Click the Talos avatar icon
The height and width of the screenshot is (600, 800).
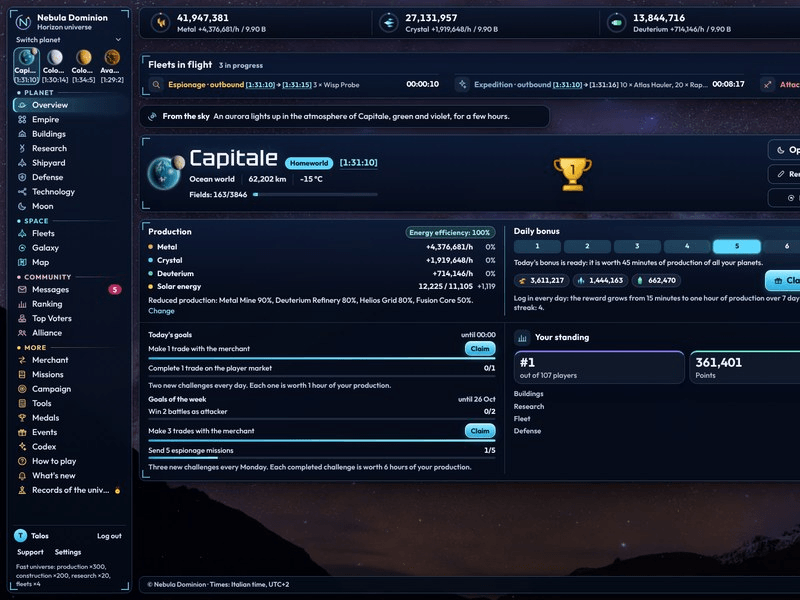20,535
